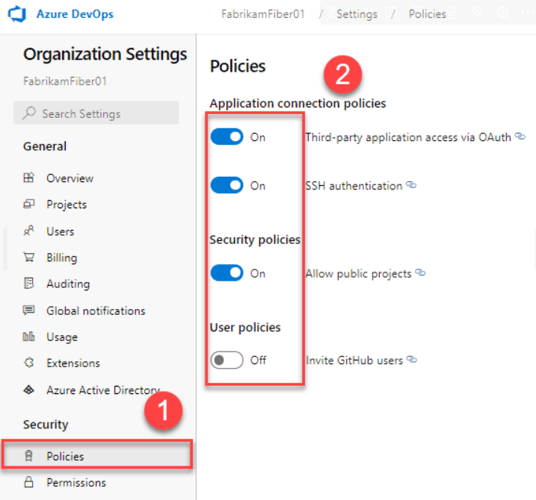
Task: Click the General section heading
Action: [x=45, y=146]
